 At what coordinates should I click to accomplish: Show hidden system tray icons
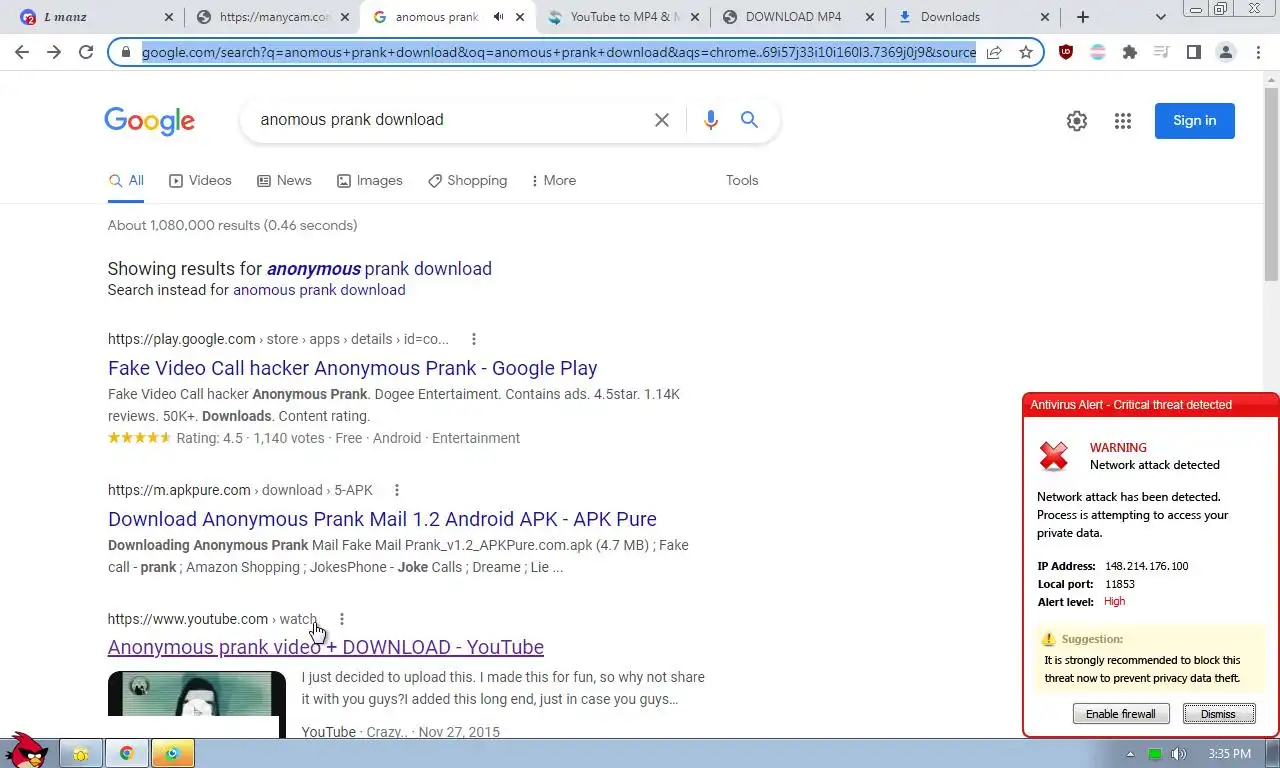click(1130, 753)
